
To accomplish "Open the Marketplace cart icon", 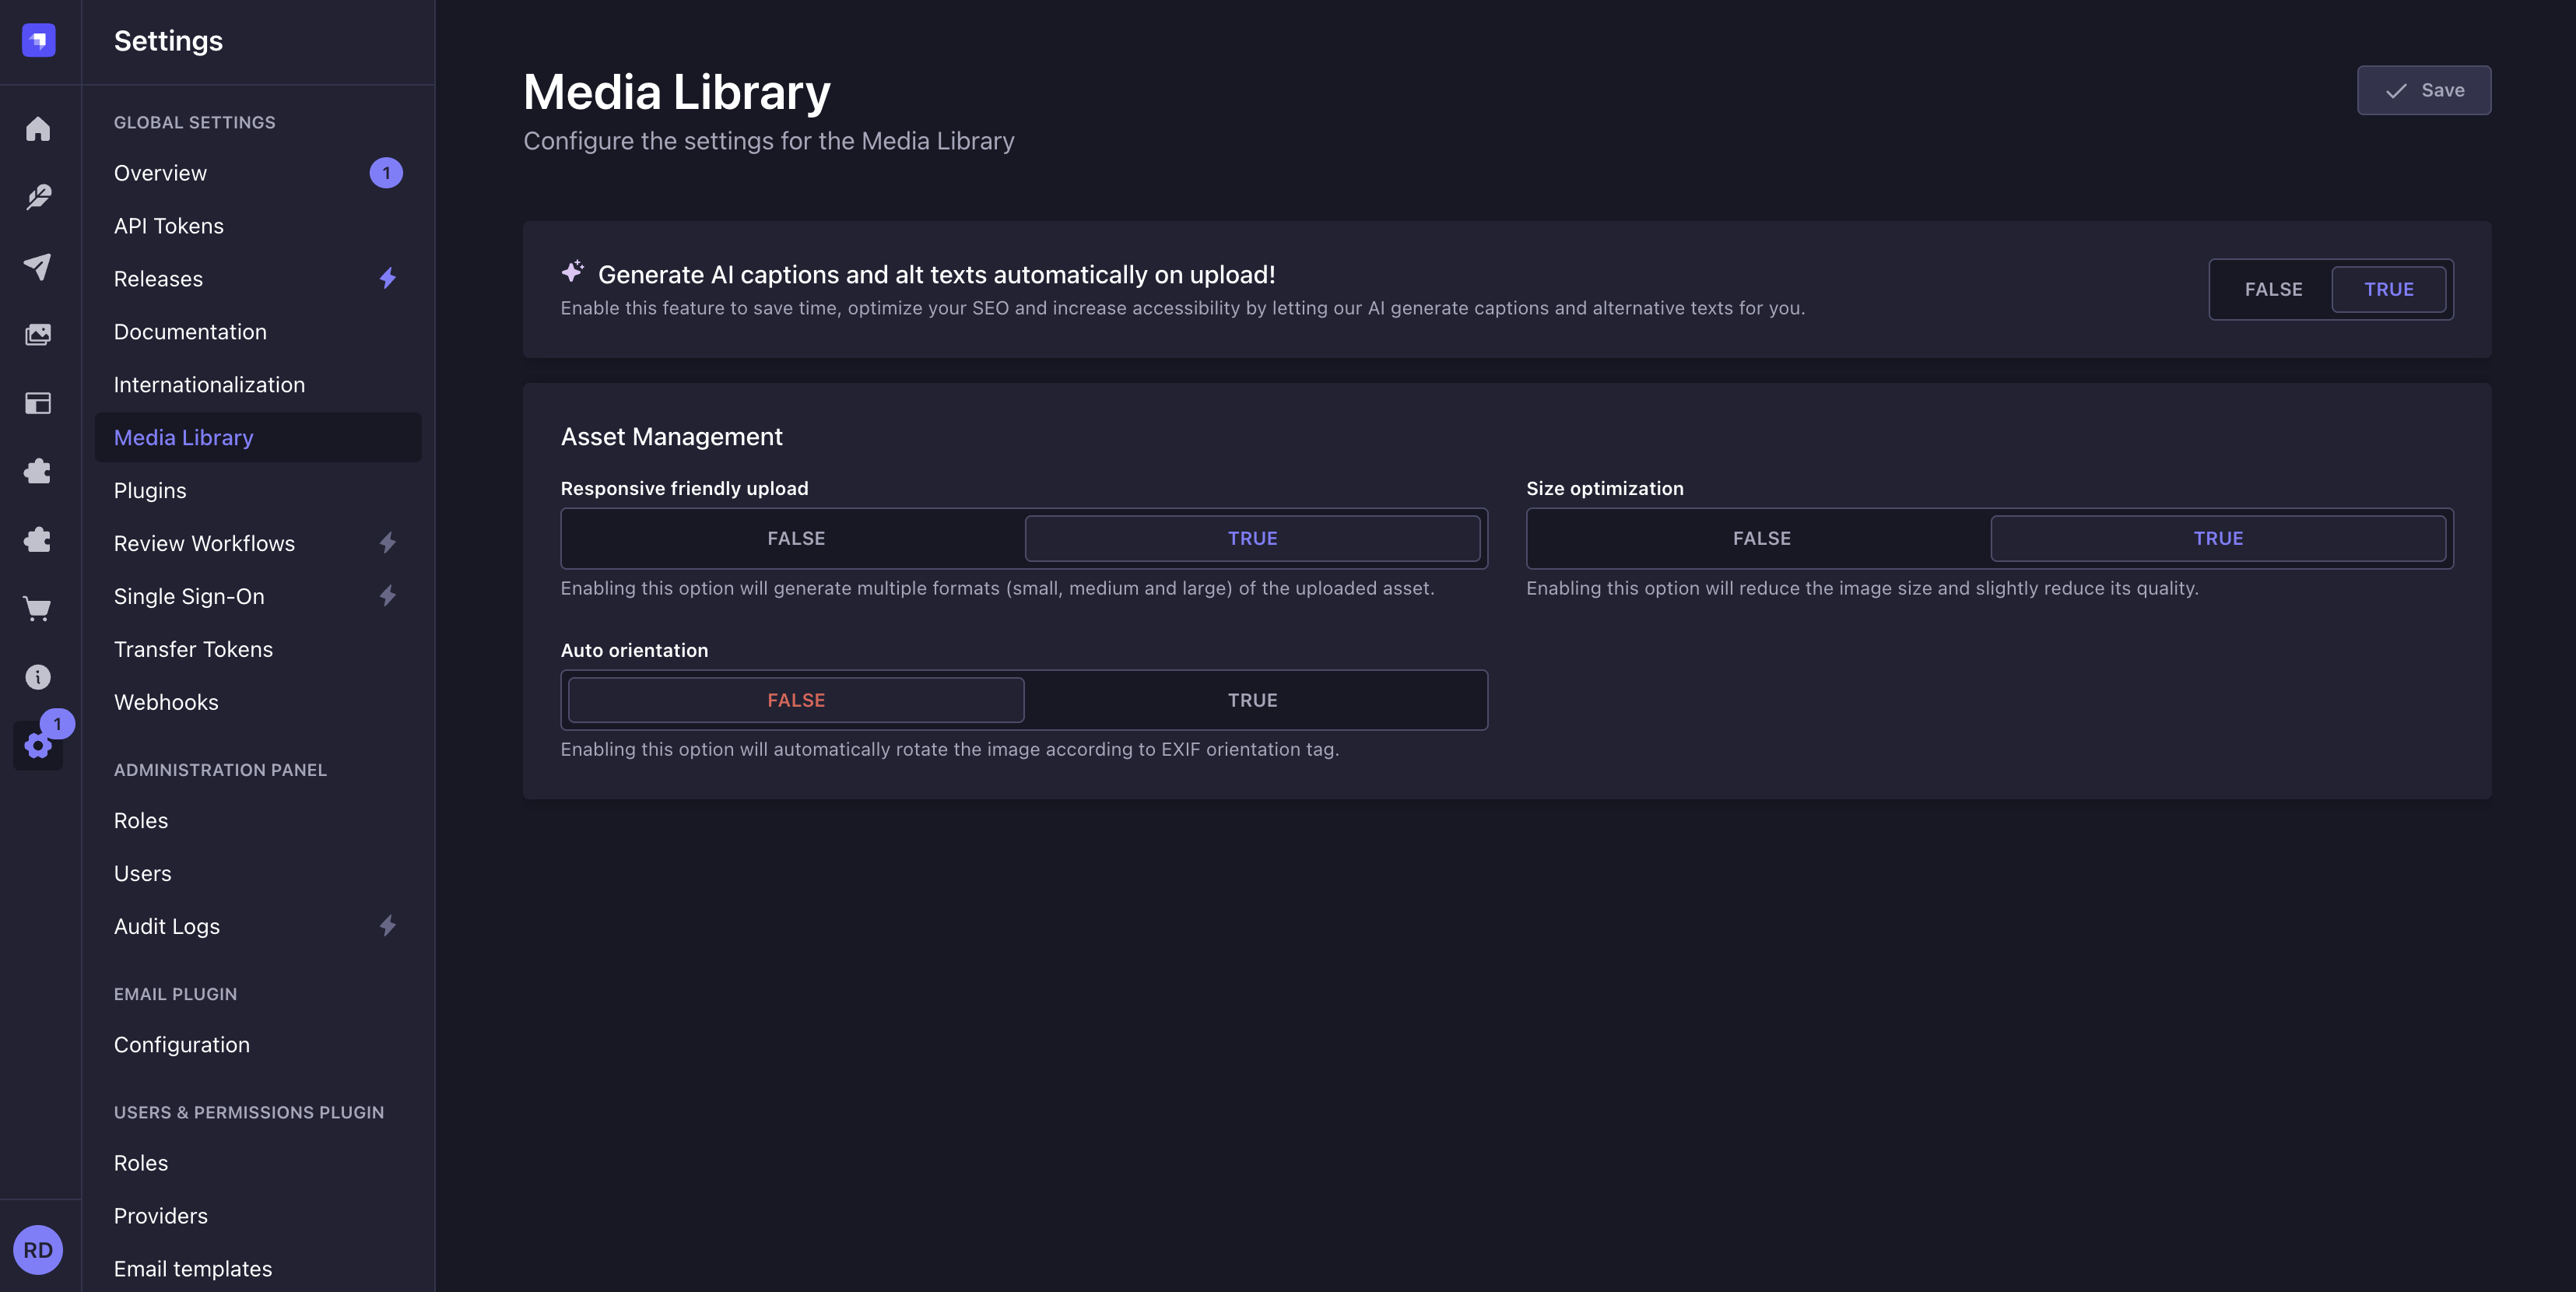I will point(38,608).
